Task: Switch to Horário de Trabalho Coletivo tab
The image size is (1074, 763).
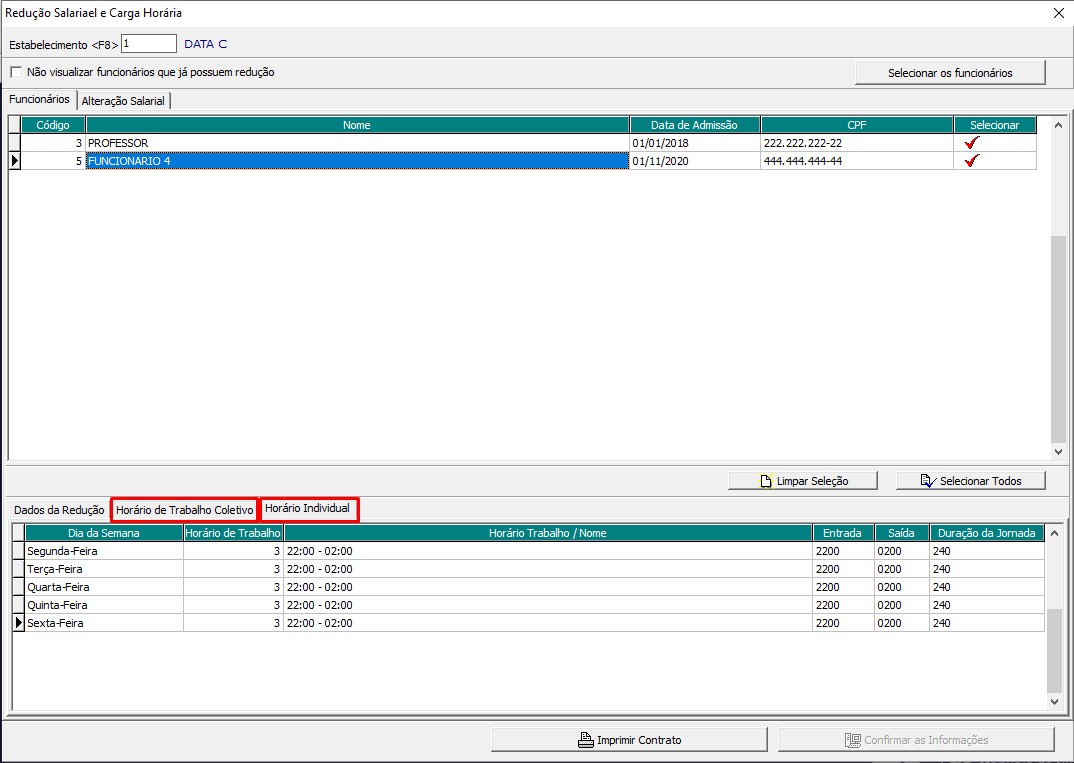Action: (184, 510)
